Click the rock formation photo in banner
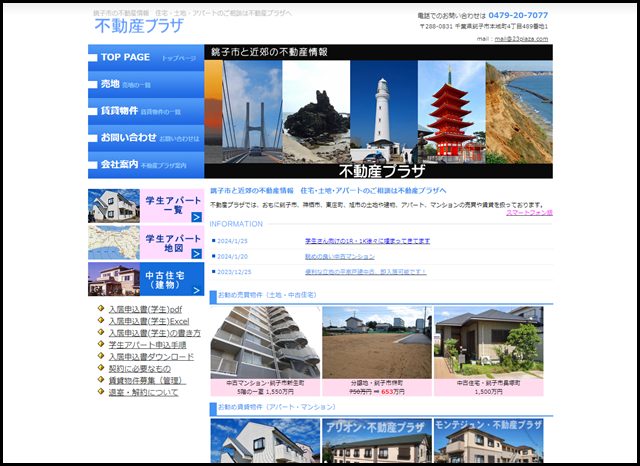This screenshot has width=640, height=466. point(316,112)
